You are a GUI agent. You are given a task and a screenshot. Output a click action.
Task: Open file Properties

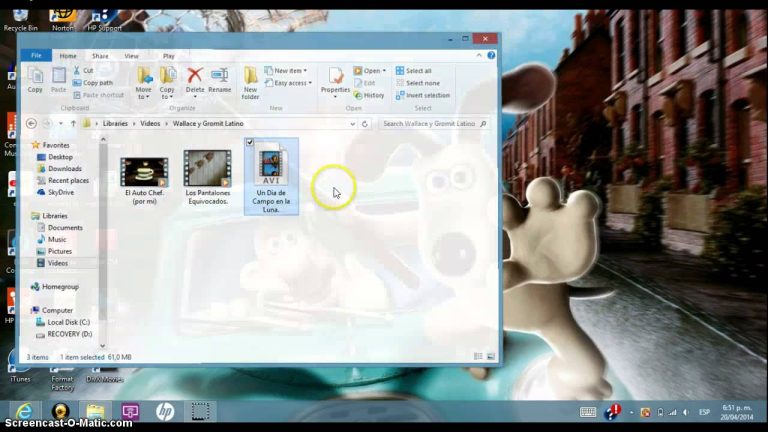click(336, 78)
